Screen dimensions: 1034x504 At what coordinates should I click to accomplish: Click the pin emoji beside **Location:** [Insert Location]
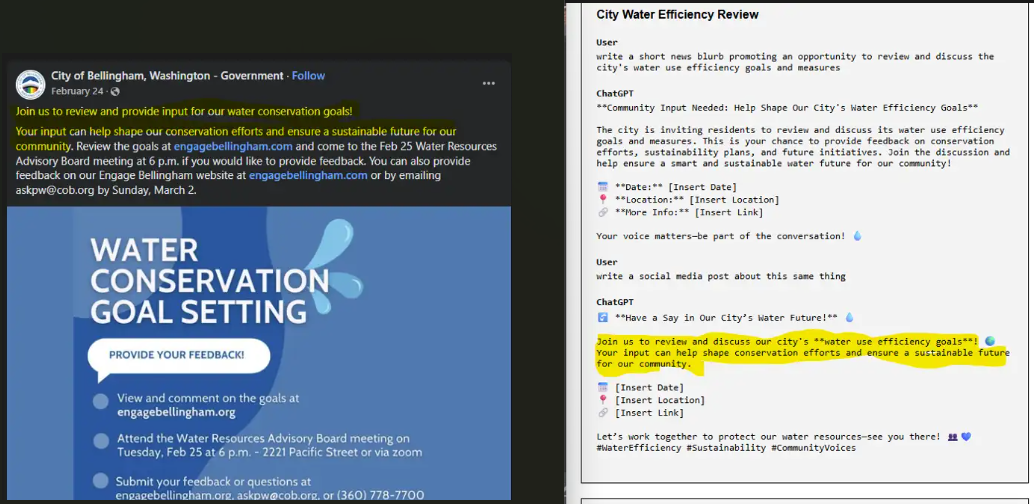pos(602,200)
